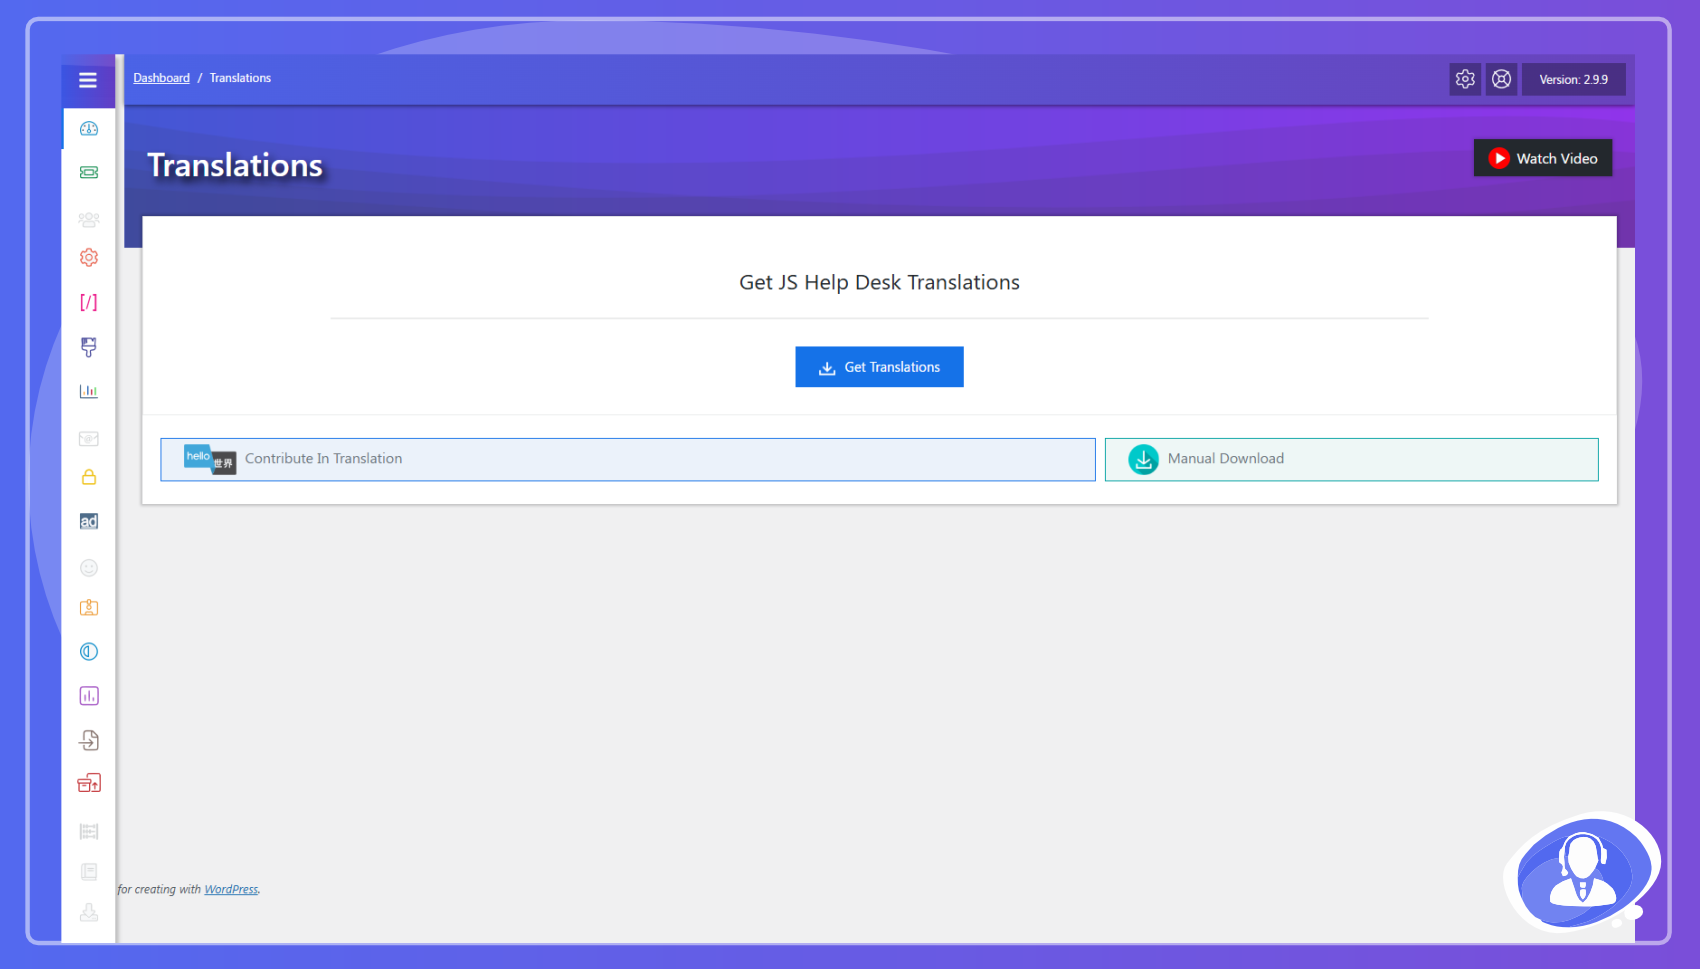This screenshot has width=1700, height=969.
Task: Open the bar-chart Reports icon in the sidebar
Action: (89, 391)
